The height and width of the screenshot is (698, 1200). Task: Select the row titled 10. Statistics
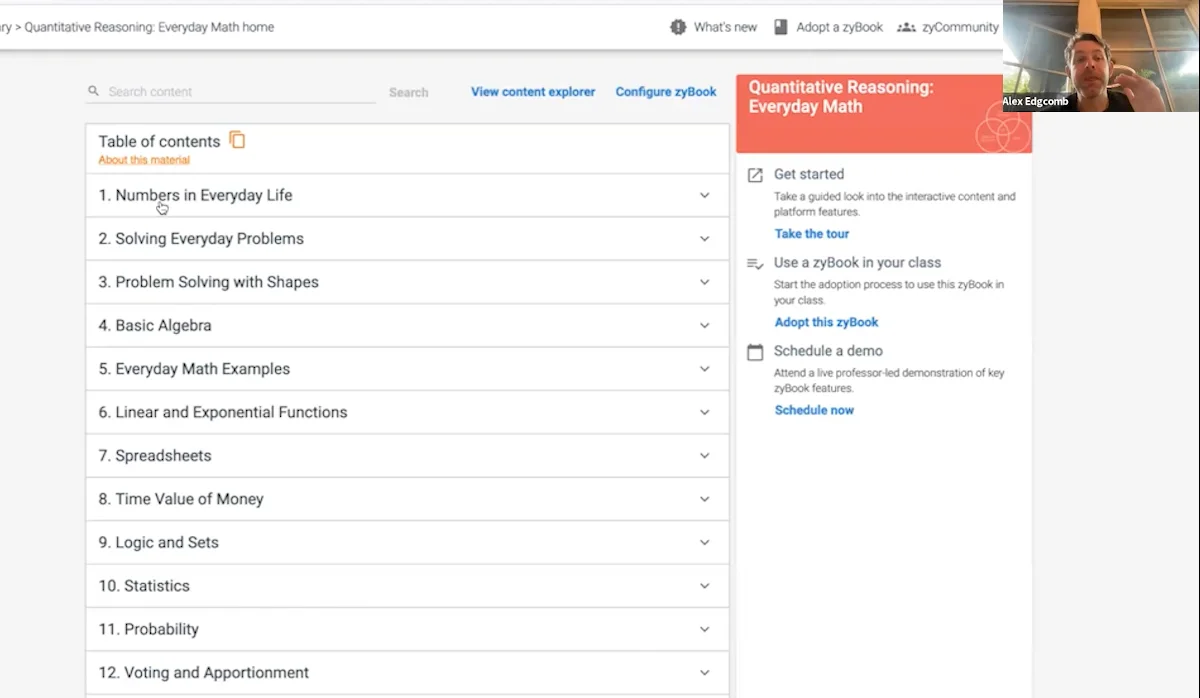coord(408,586)
